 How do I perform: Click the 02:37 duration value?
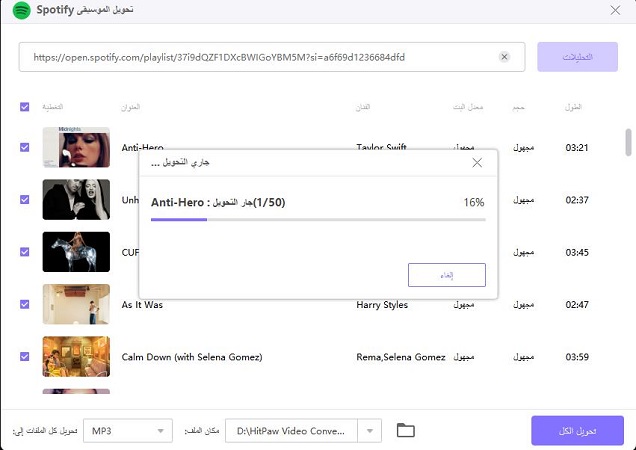click(577, 200)
